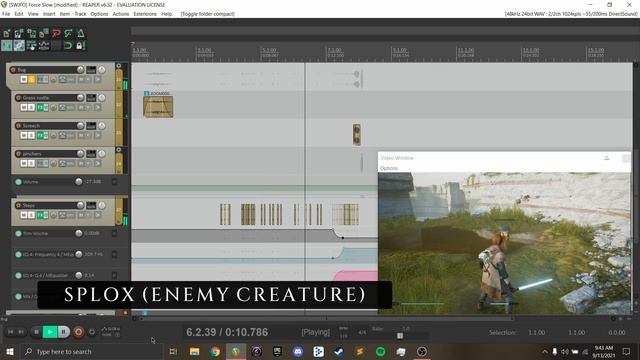Toggle auto-crossfade toolbar icon
The image size is (640, 360).
pyautogui.click(x=7, y=46)
